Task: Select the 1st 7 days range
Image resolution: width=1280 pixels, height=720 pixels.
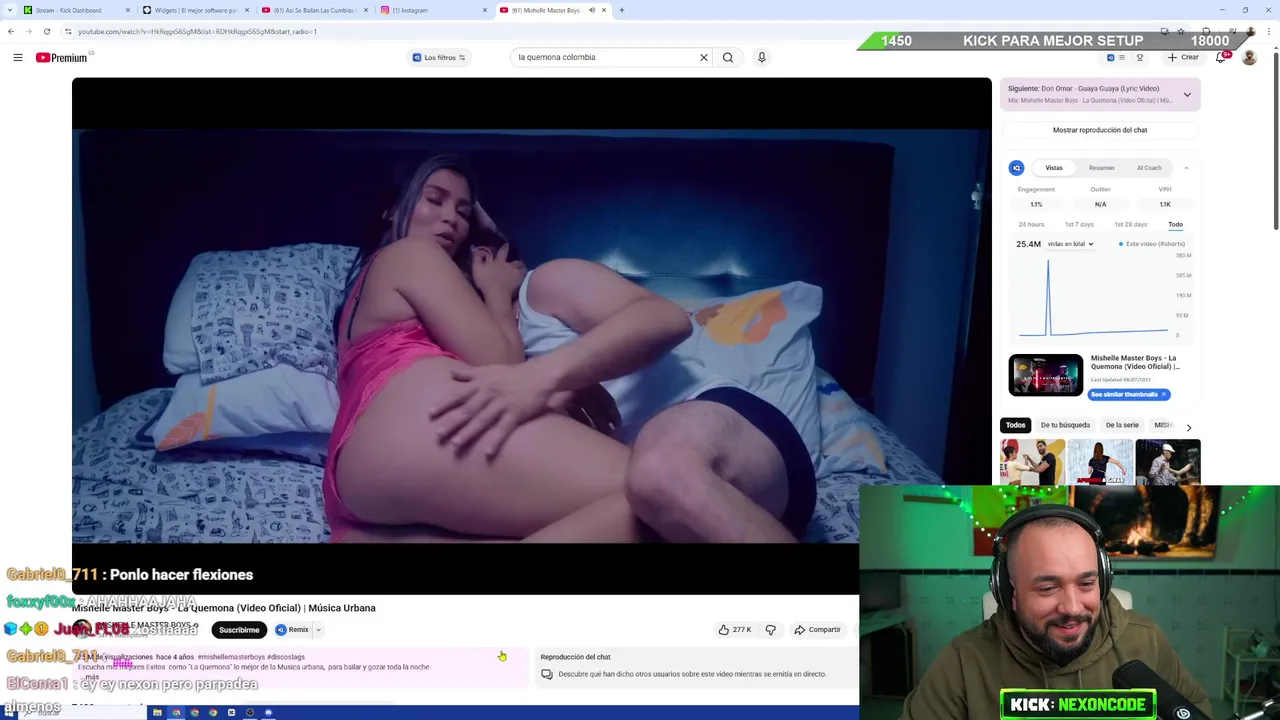Action: click(x=1079, y=225)
